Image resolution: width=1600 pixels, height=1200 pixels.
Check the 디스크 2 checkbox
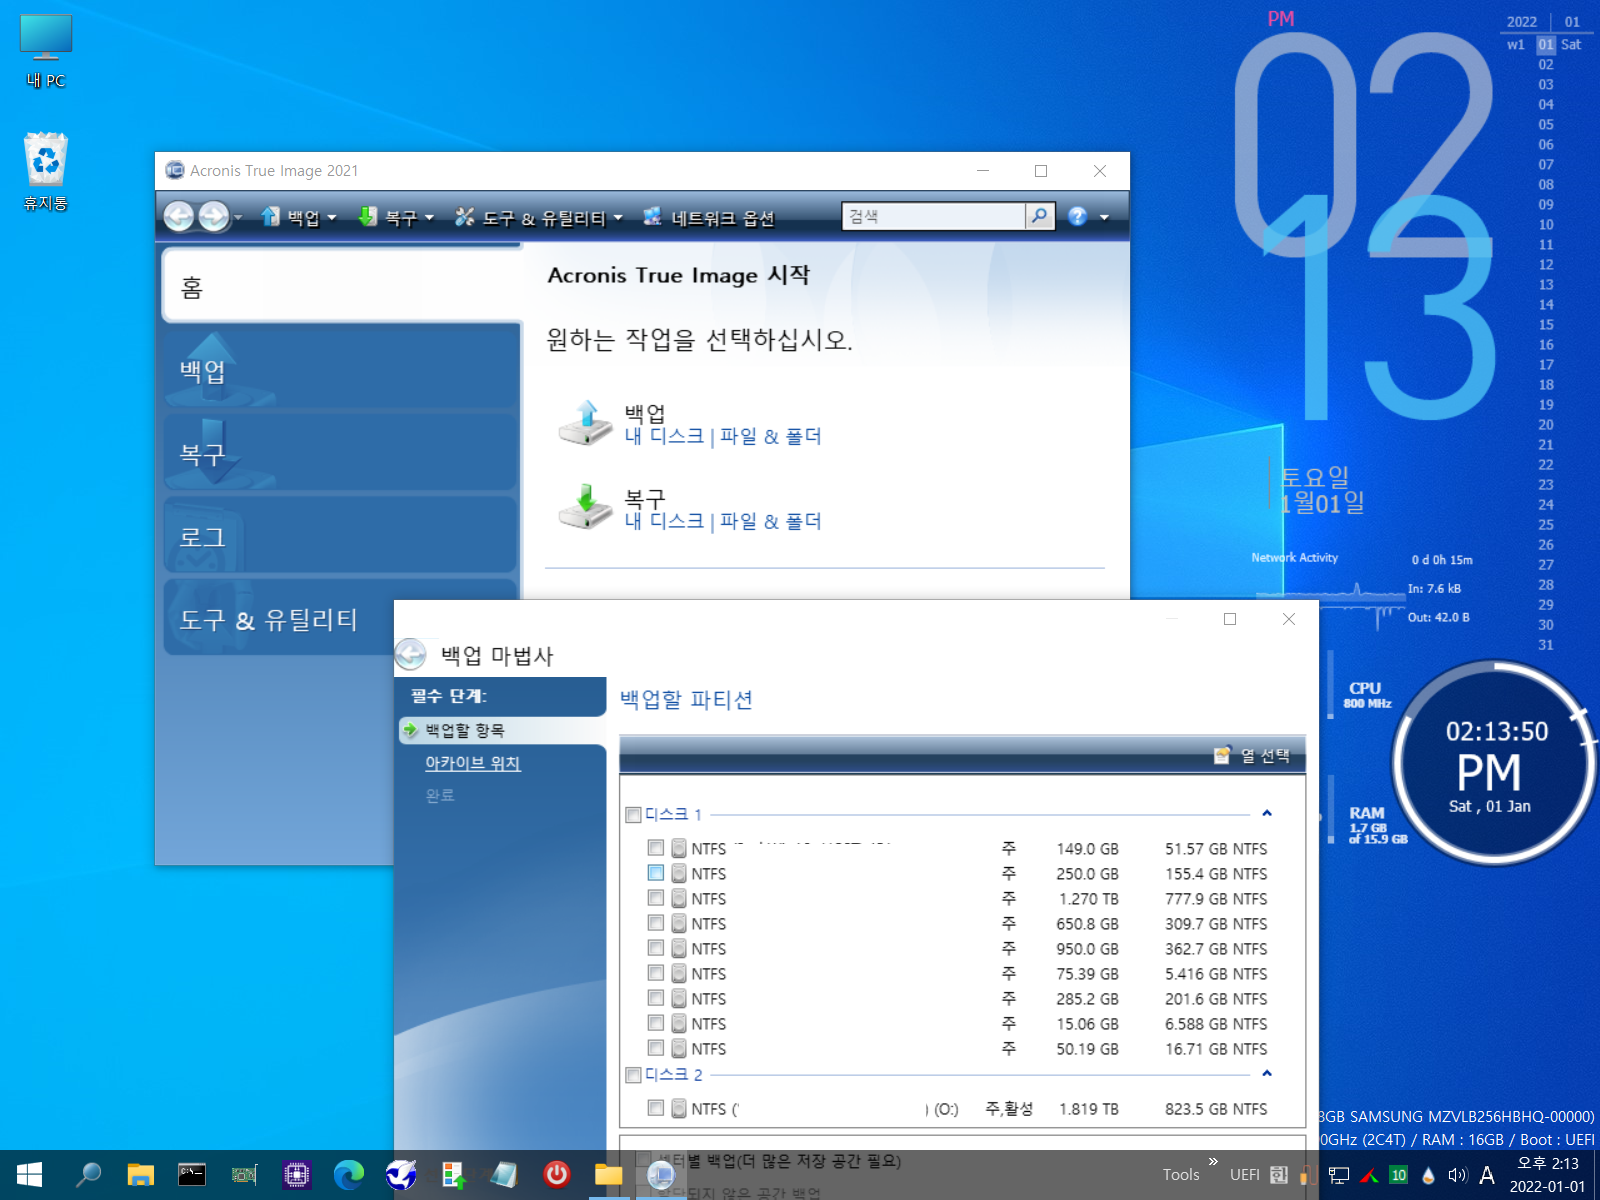click(633, 1075)
